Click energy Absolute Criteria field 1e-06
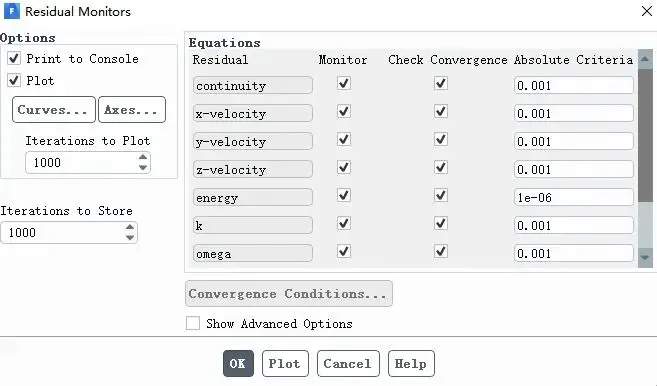The image size is (657, 386). (574, 197)
